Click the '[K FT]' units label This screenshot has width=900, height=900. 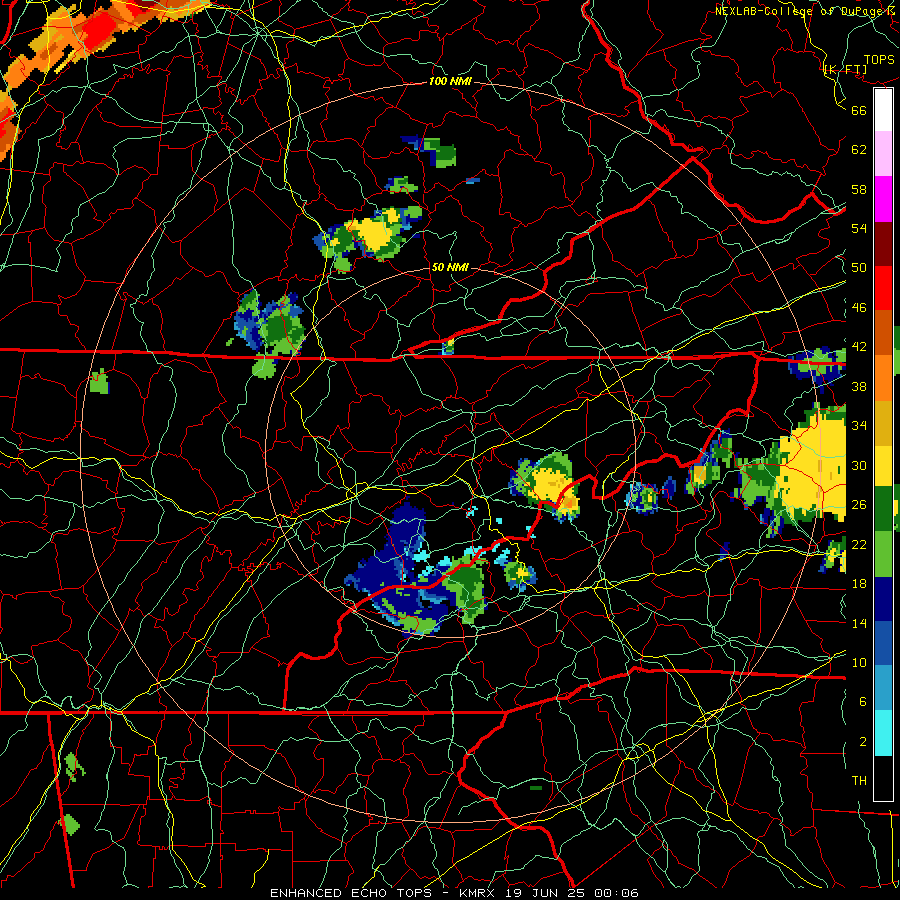pyautogui.click(x=845, y=69)
